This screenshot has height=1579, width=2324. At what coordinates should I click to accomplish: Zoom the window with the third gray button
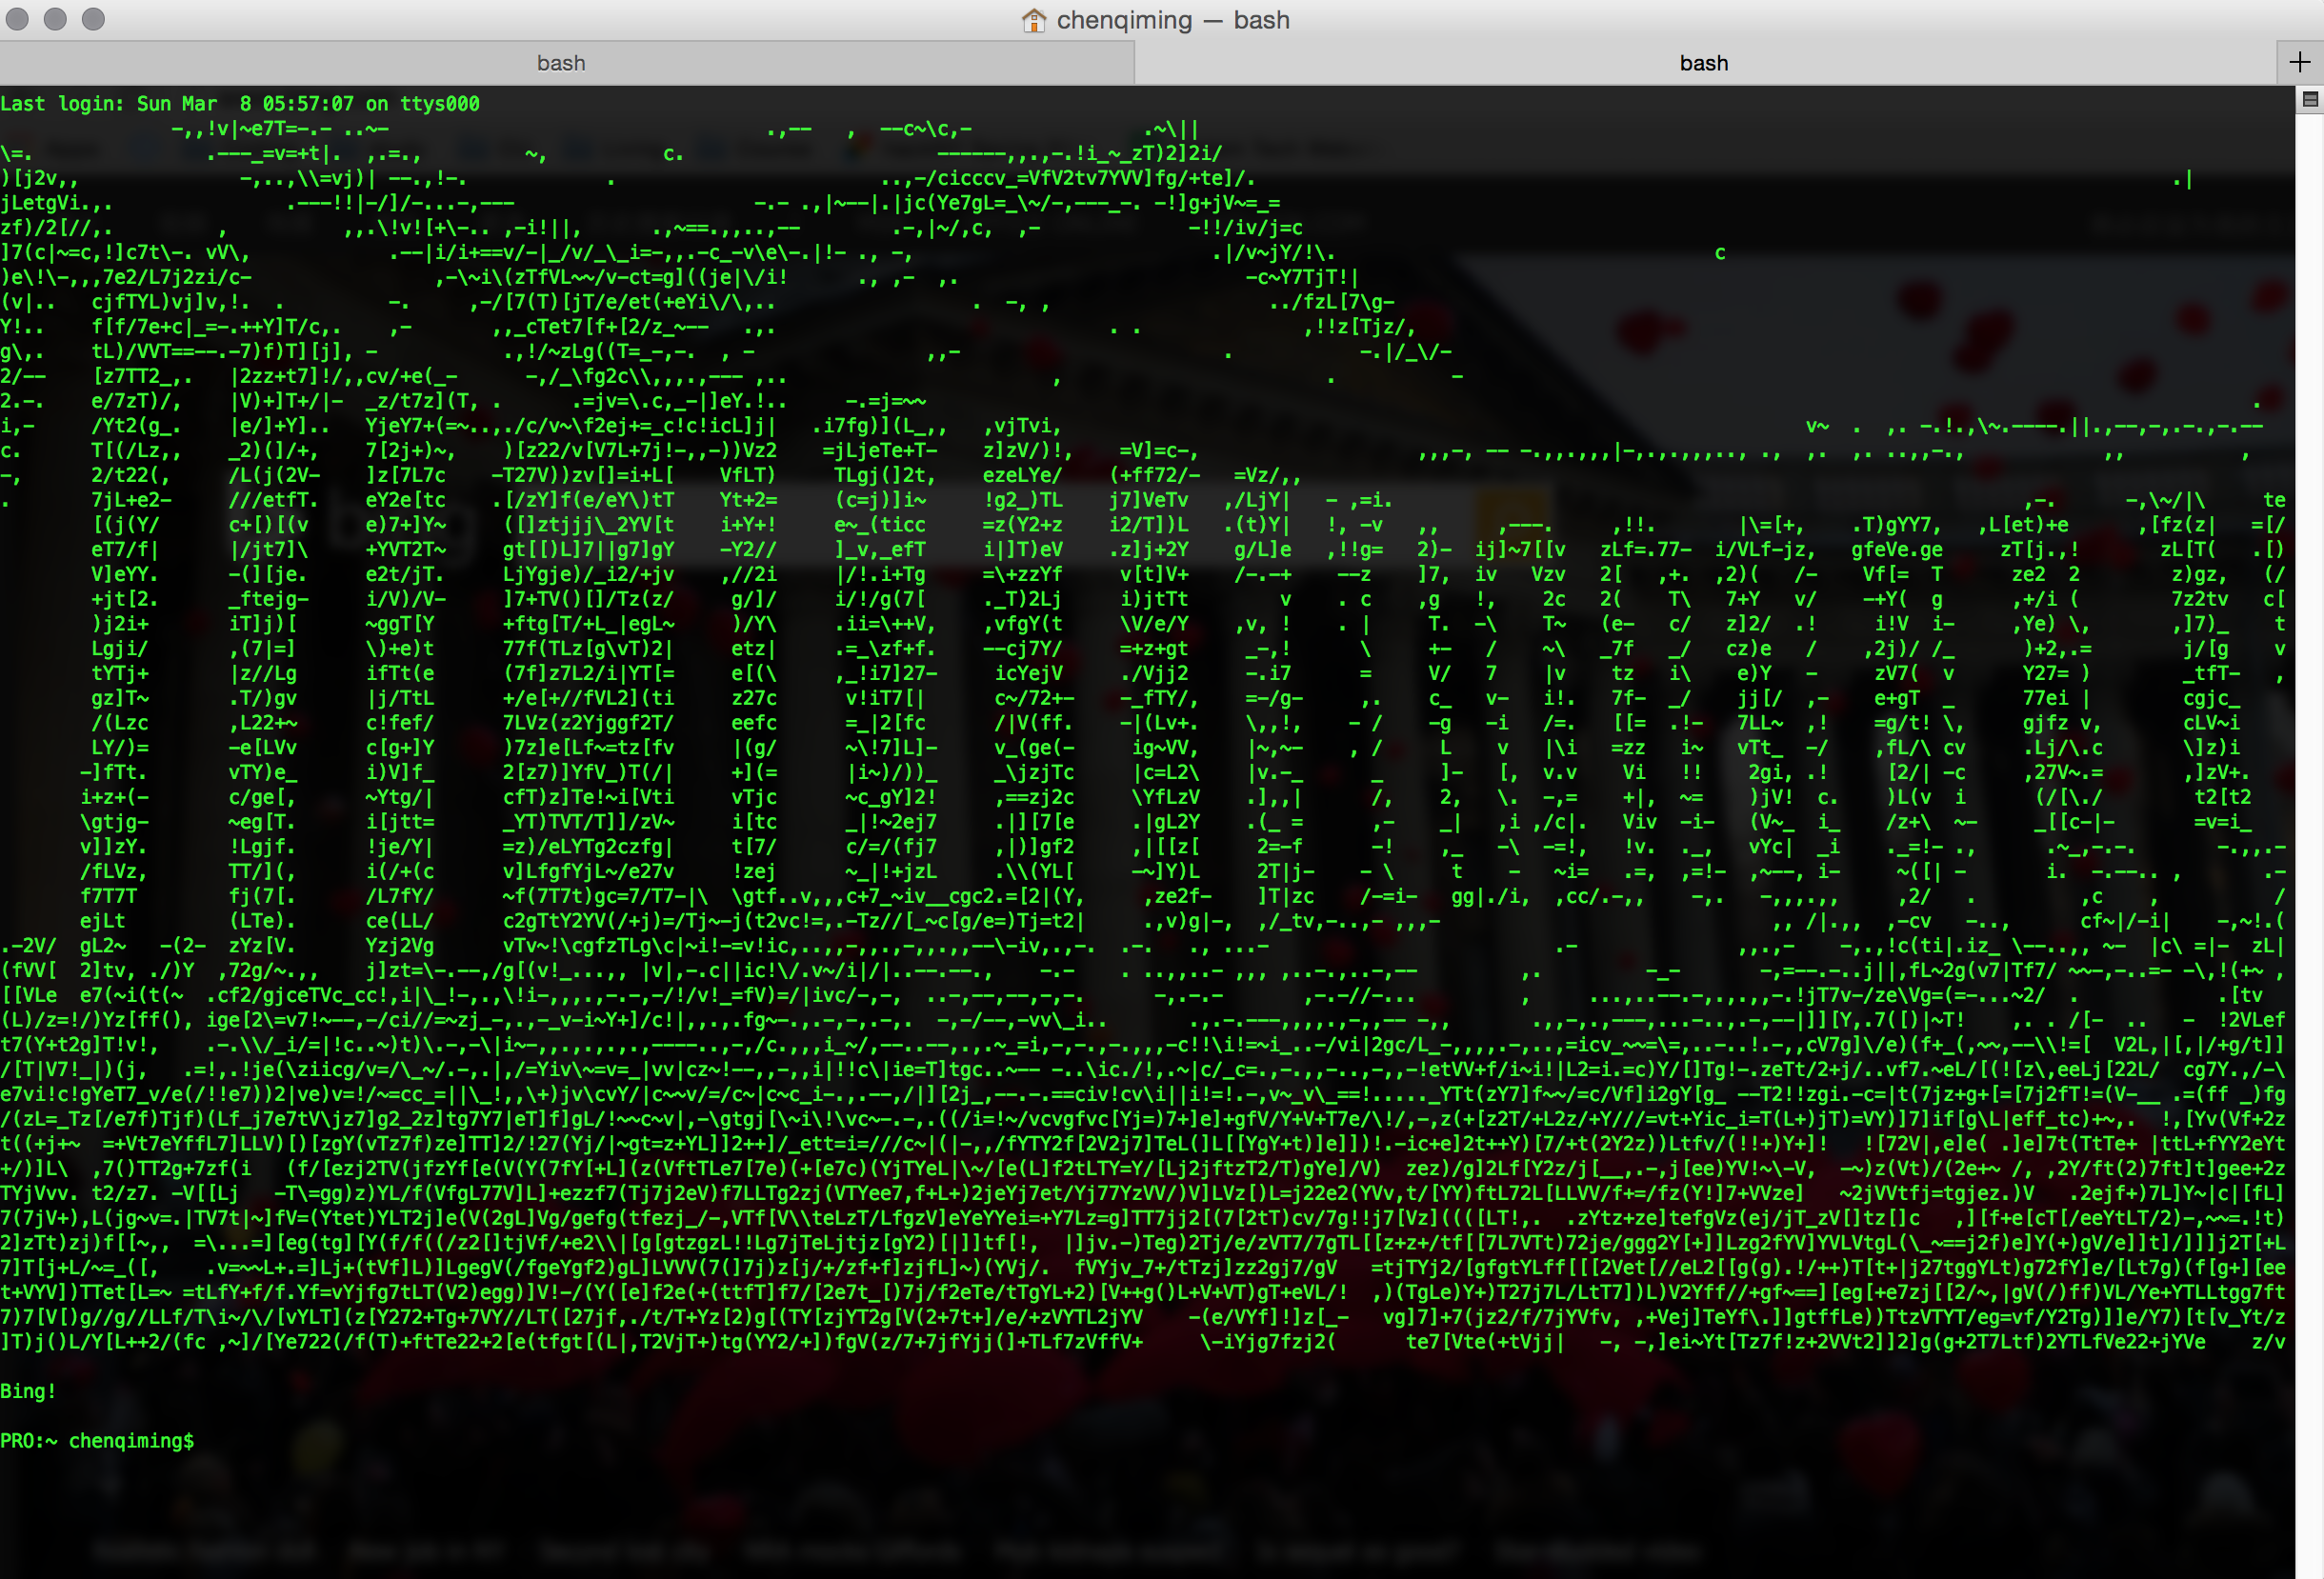93,19
